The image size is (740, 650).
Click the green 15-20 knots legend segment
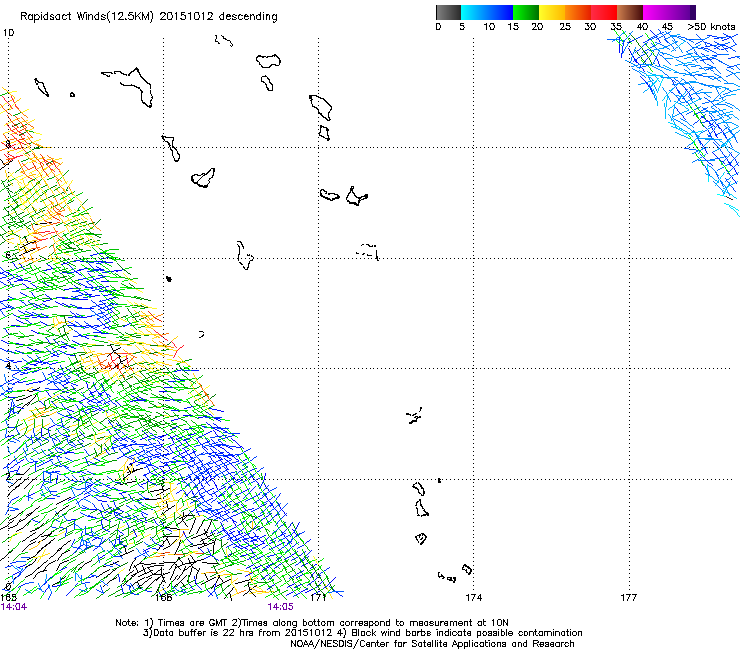click(526, 12)
